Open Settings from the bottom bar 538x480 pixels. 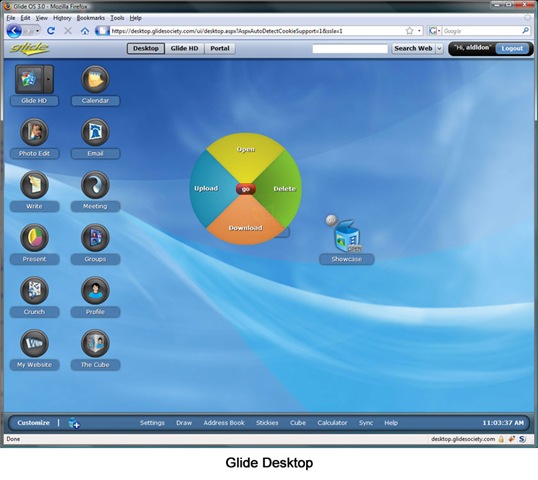point(152,423)
